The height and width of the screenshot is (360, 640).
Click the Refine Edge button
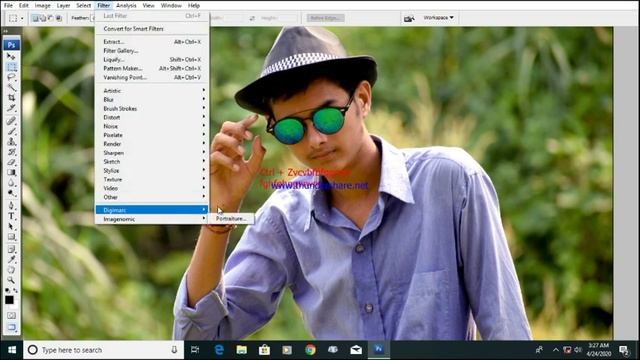tap(325, 18)
